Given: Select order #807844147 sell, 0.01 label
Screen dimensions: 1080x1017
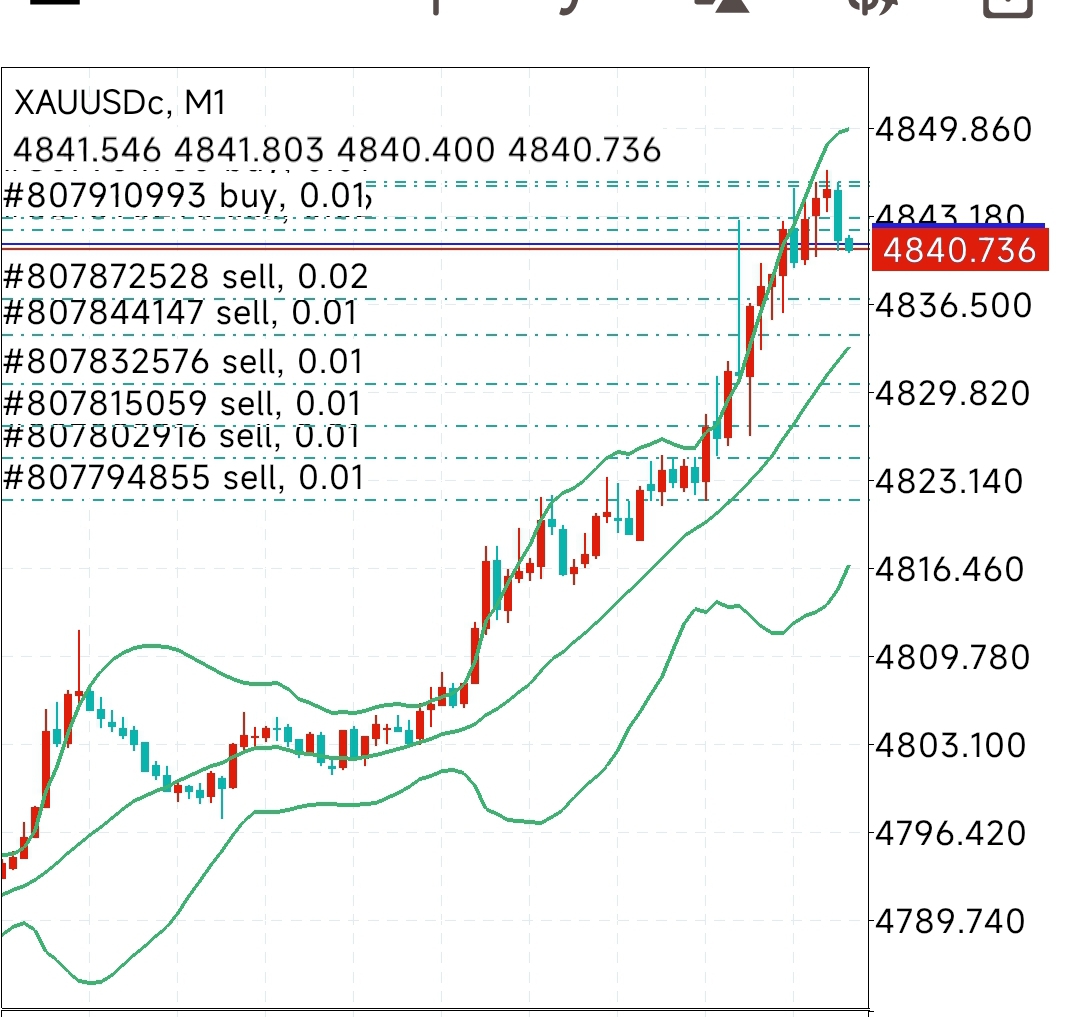Looking at the screenshot, I should [180, 313].
